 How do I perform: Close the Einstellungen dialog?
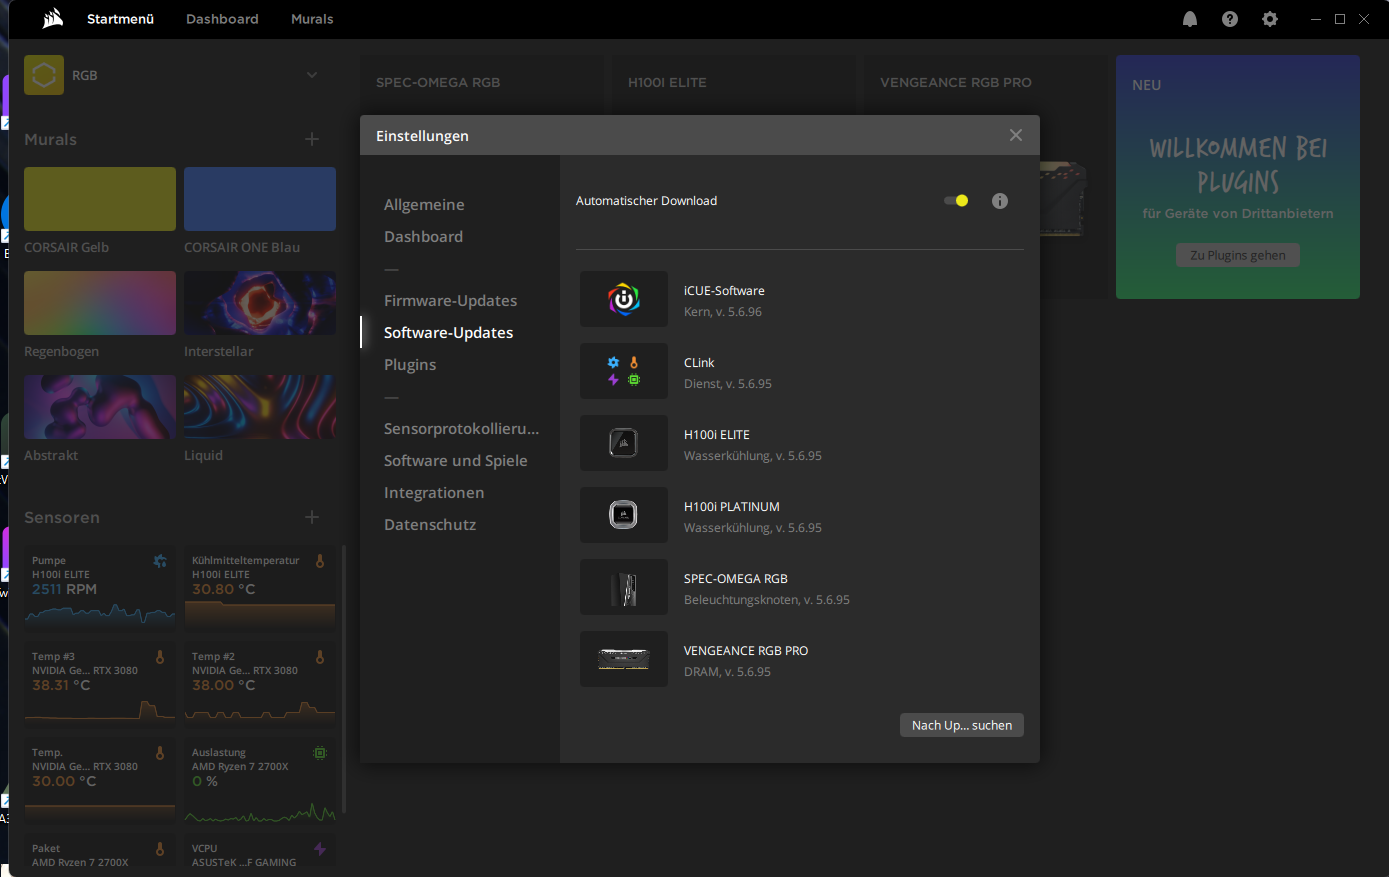pyautogui.click(x=1016, y=135)
